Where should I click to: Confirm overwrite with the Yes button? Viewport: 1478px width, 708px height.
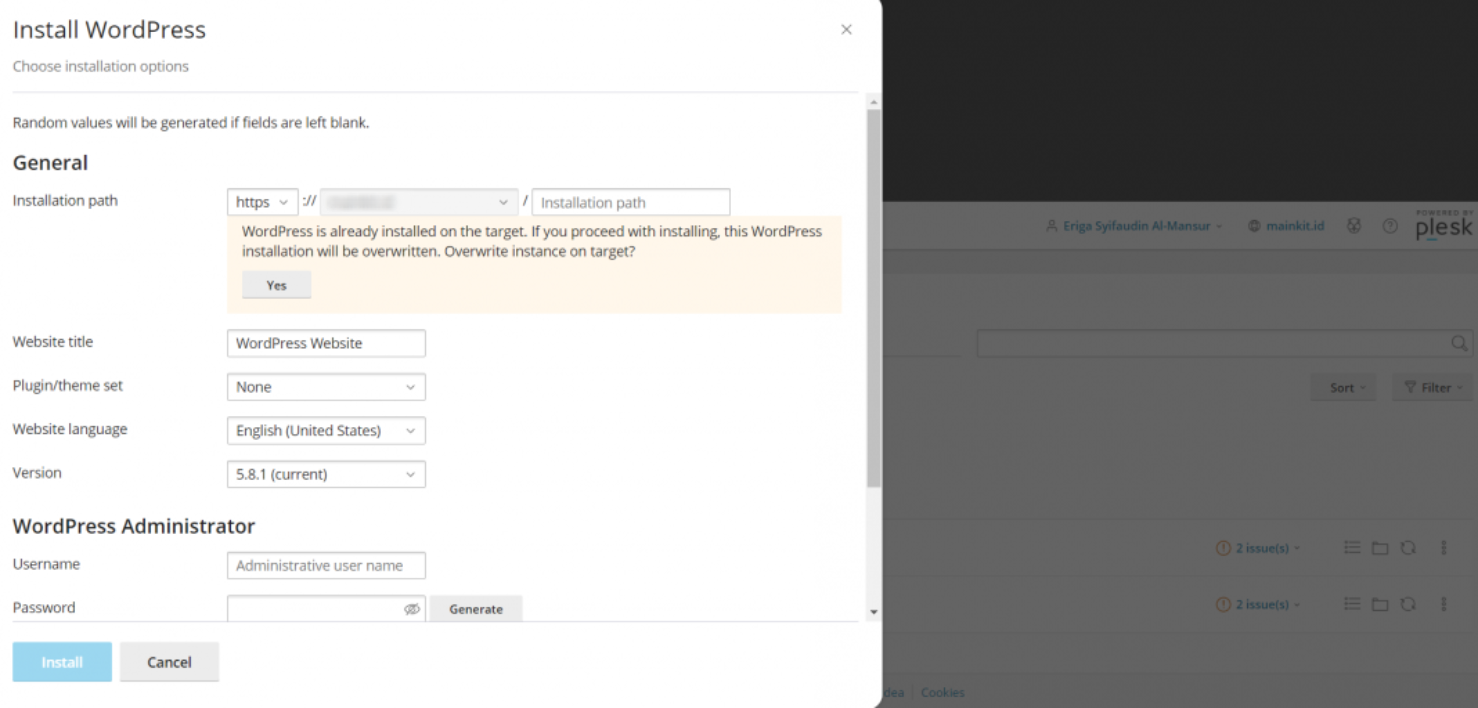277,285
